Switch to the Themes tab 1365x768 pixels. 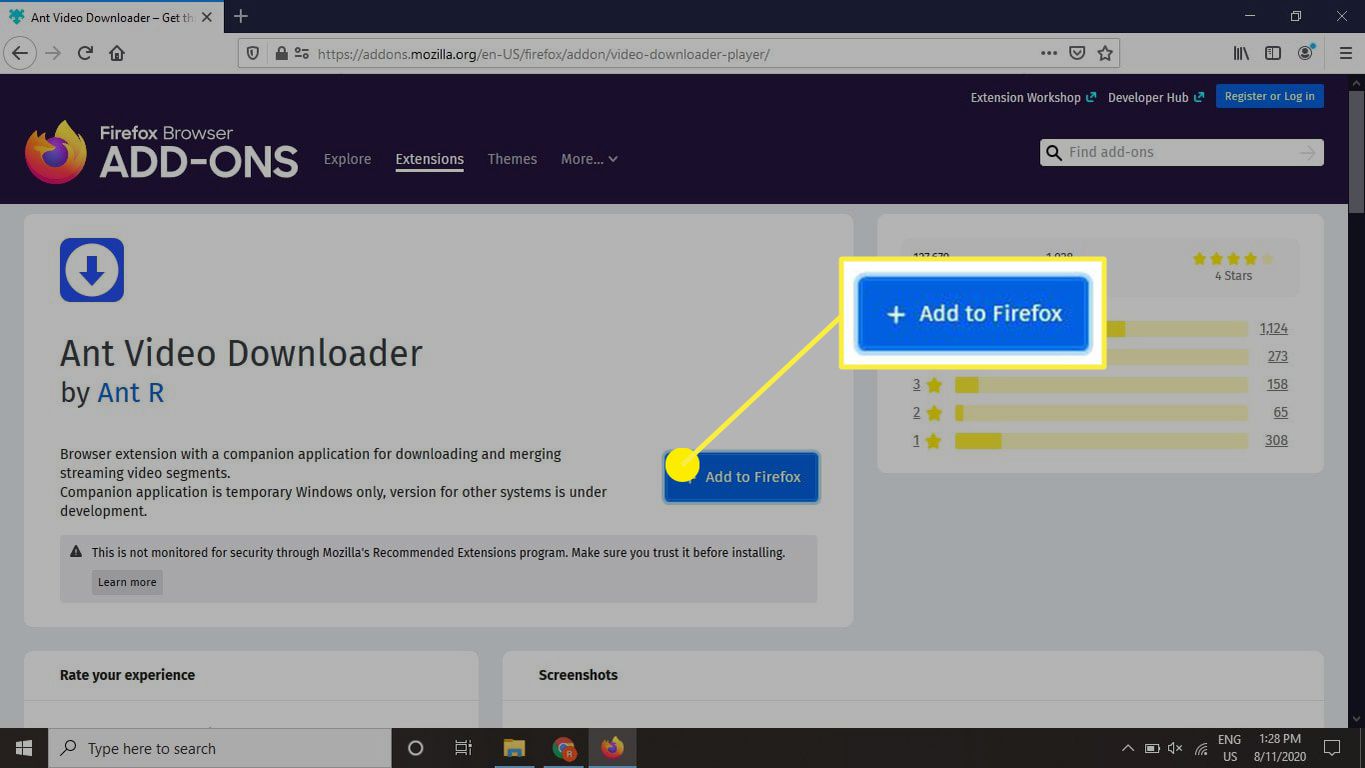coord(512,159)
